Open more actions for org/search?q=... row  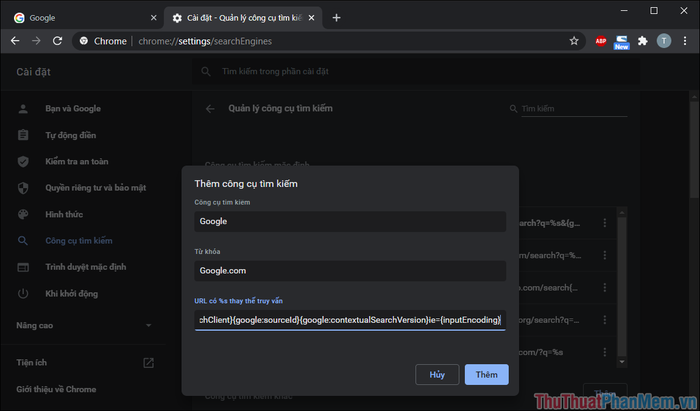click(x=605, y=320)
